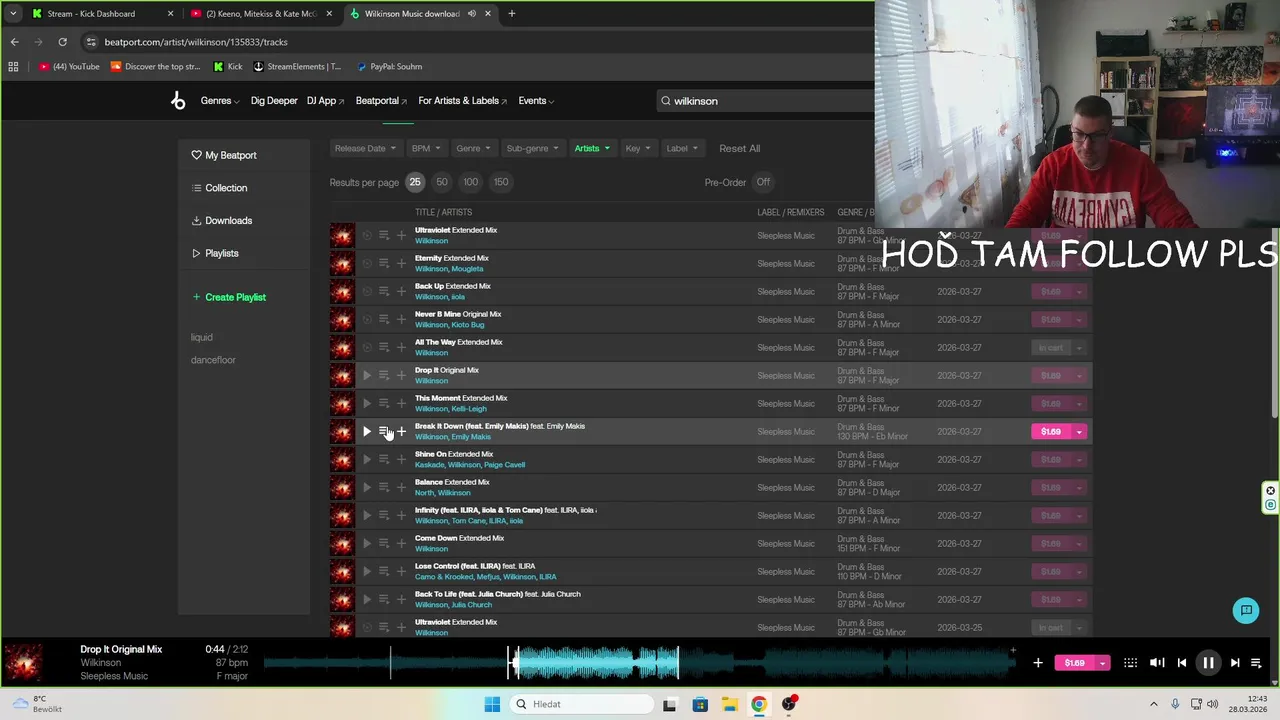Viewport: 1280px width, 720px height.
Task: Open For Artists & Labels menu
Action: pyautogui.click(x=462, y=101)
